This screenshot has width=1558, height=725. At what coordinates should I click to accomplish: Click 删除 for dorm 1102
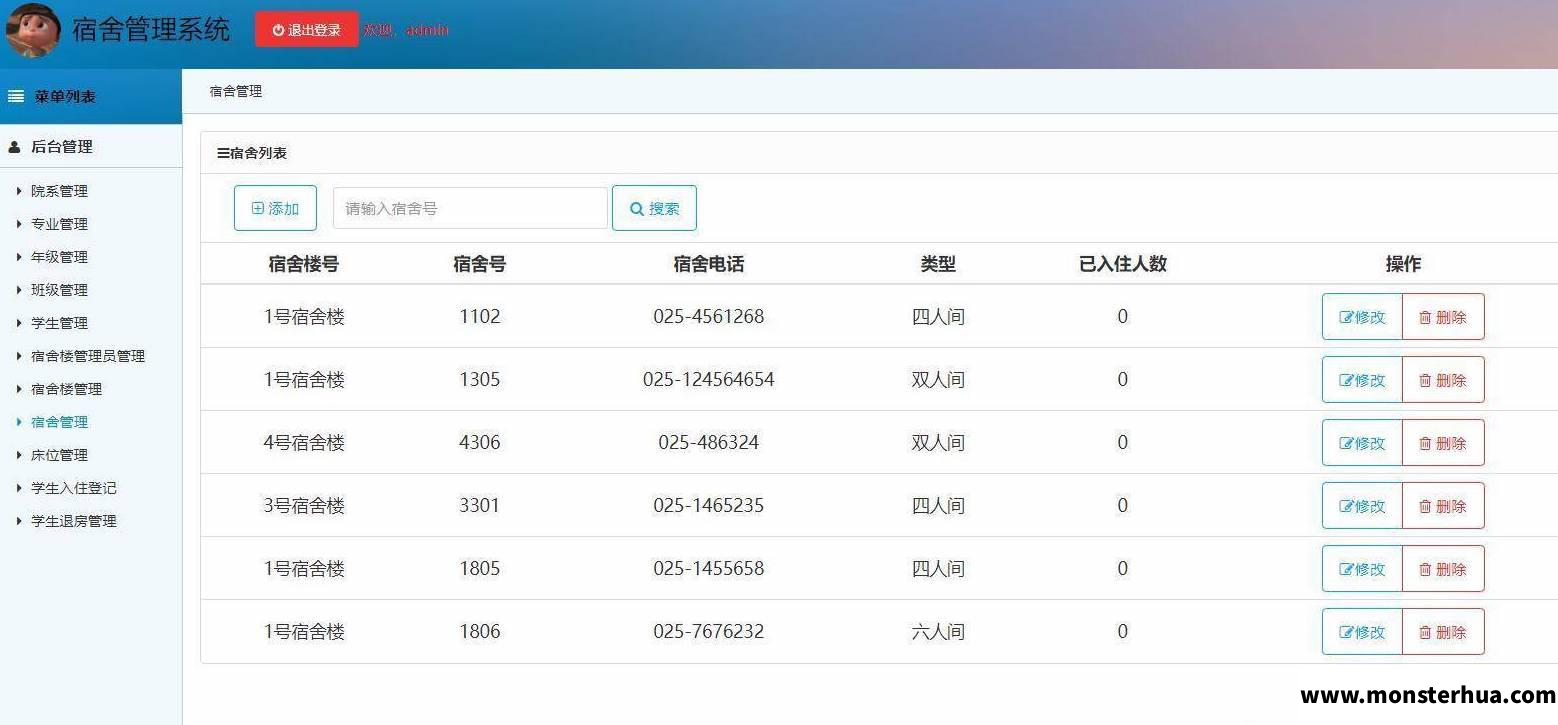point(1443,317)
